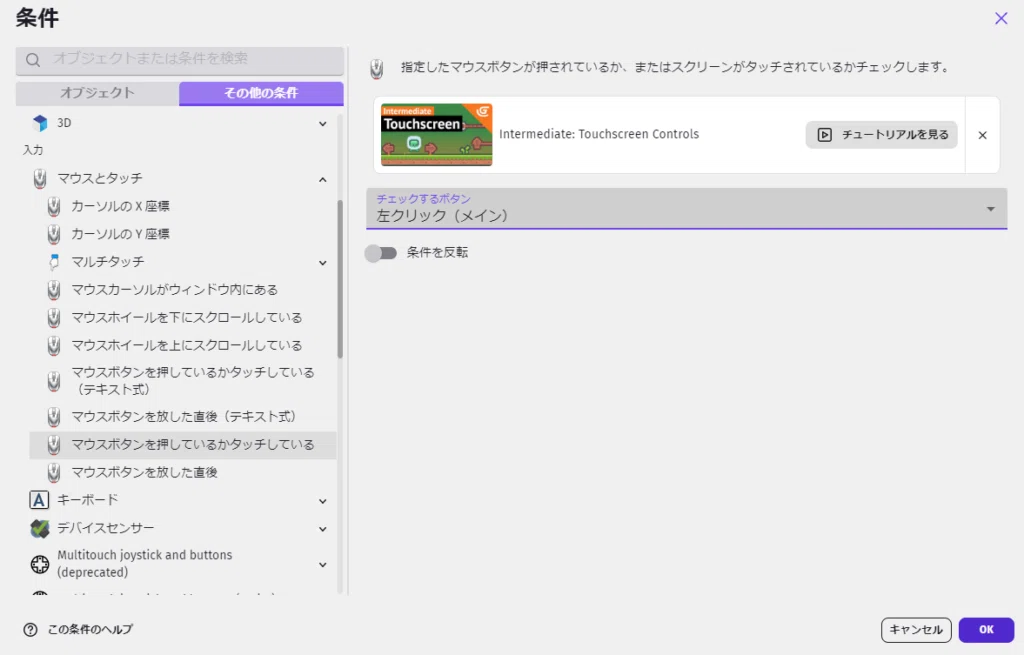Click the keyboard icon beside キーボード
This screenshot has width=1024, height=655.
pyautogui.click(x=39, y=500)
